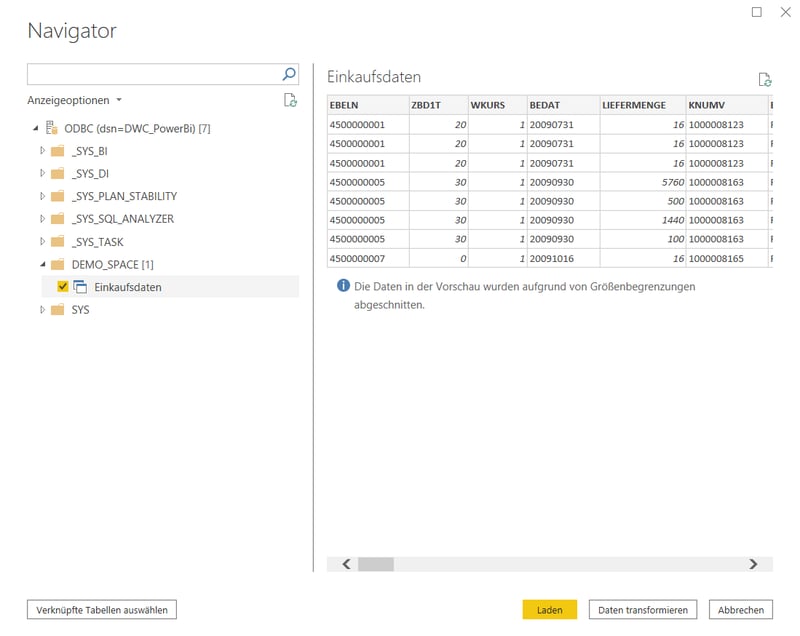Click into the navigator search field

(x=153, y=74)
